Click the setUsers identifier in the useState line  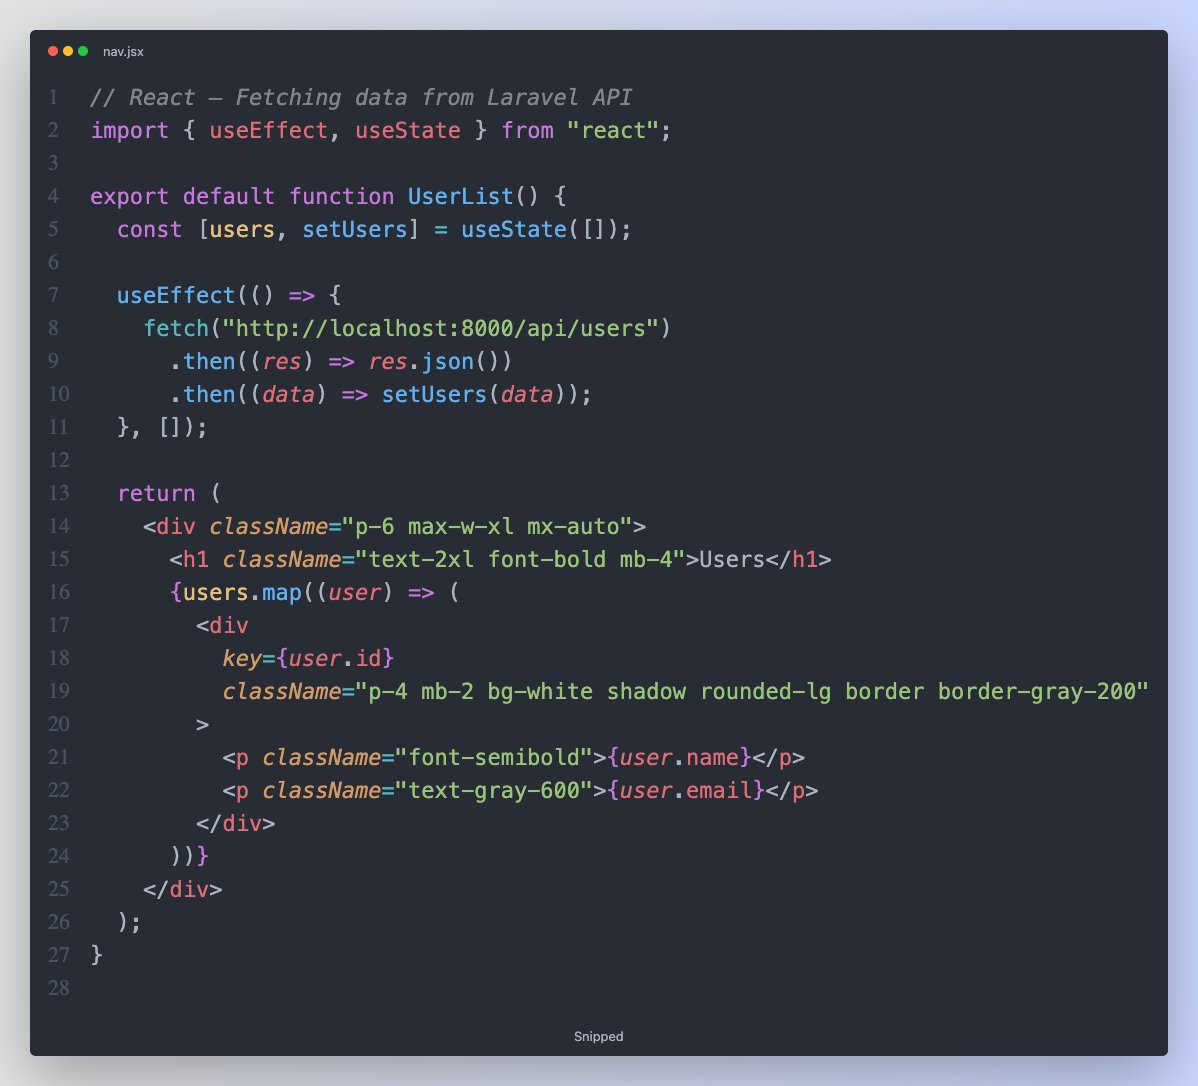click(x=355, y=229)
